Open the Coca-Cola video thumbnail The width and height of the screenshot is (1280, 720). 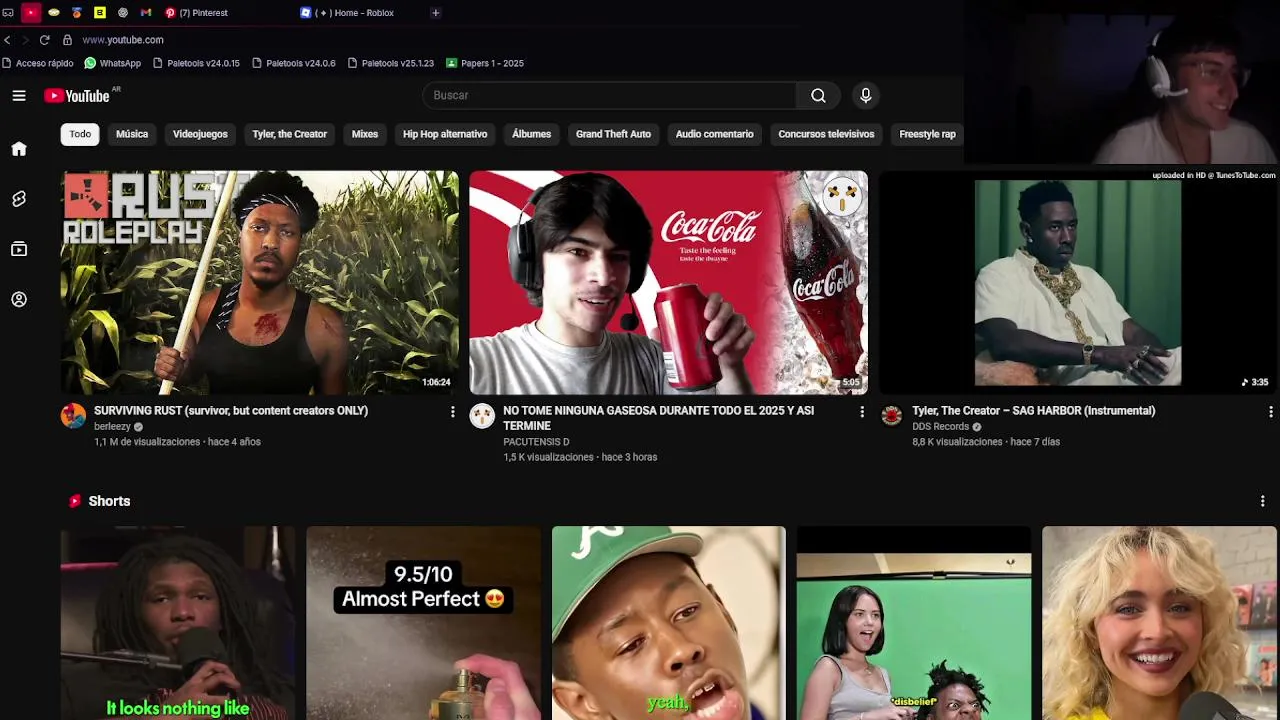pos(669,283)
